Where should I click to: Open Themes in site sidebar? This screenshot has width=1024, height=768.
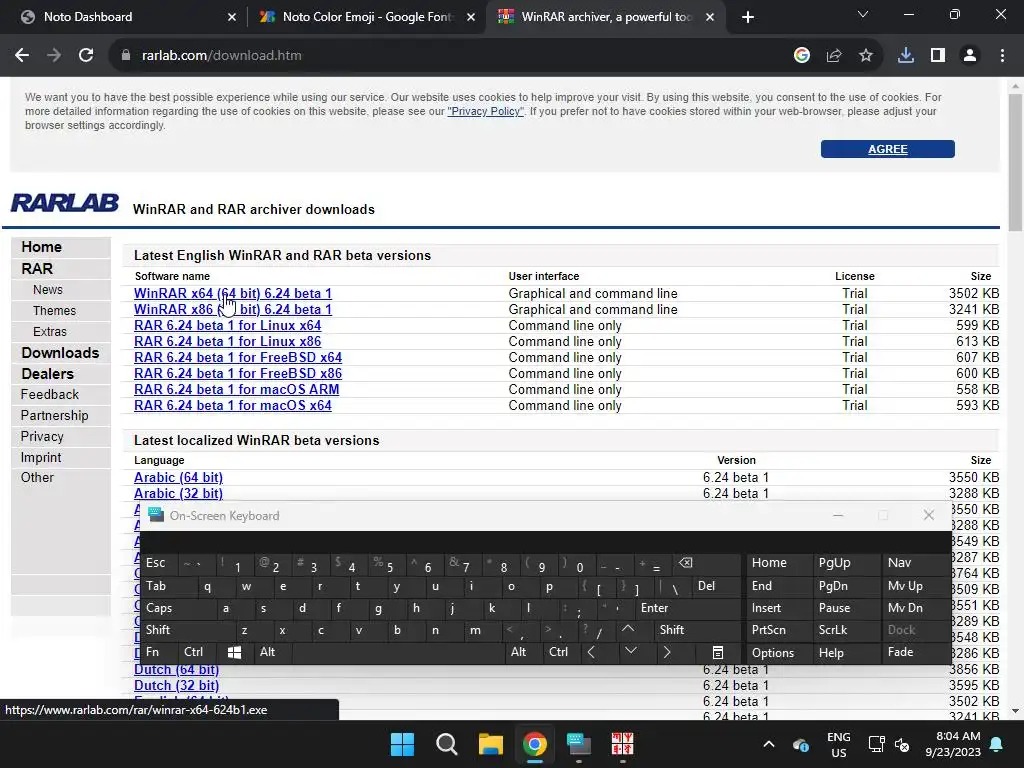[54, 311]
